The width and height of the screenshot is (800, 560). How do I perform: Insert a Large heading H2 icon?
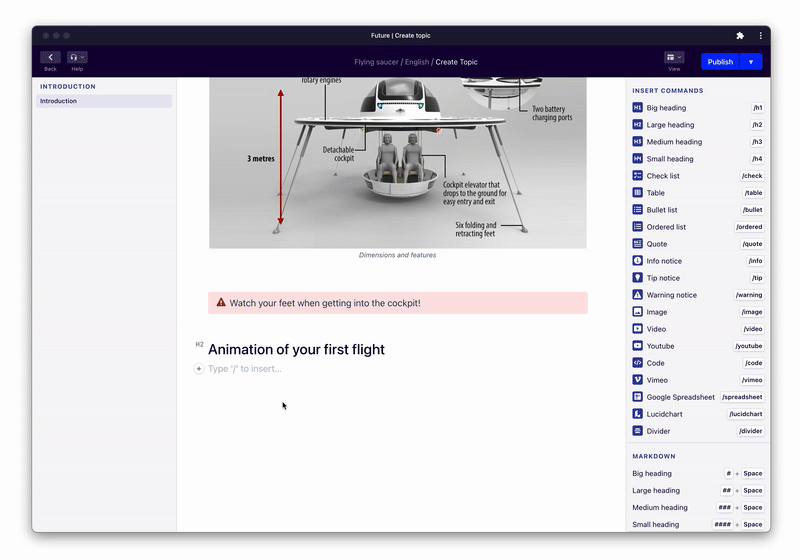pos(637,124)
